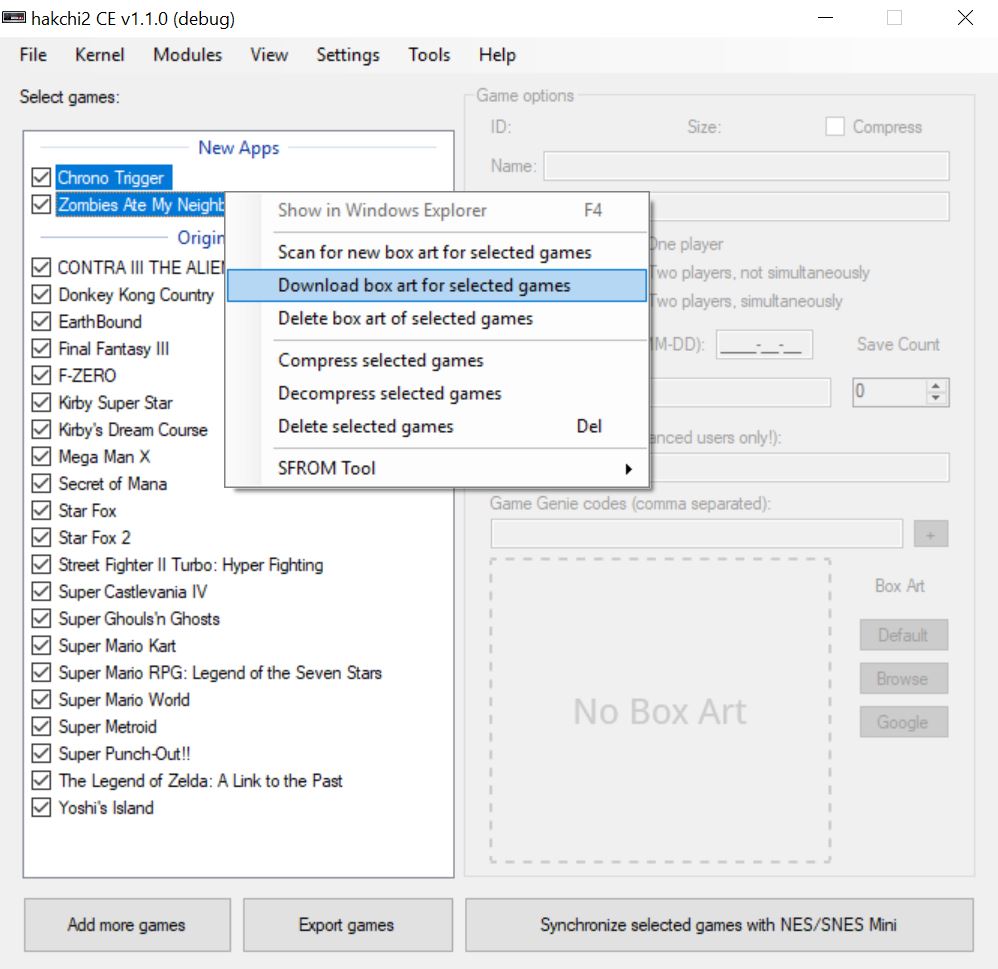Choose Decompress selected games
This screenshot has height=969, width=998.
437,393
